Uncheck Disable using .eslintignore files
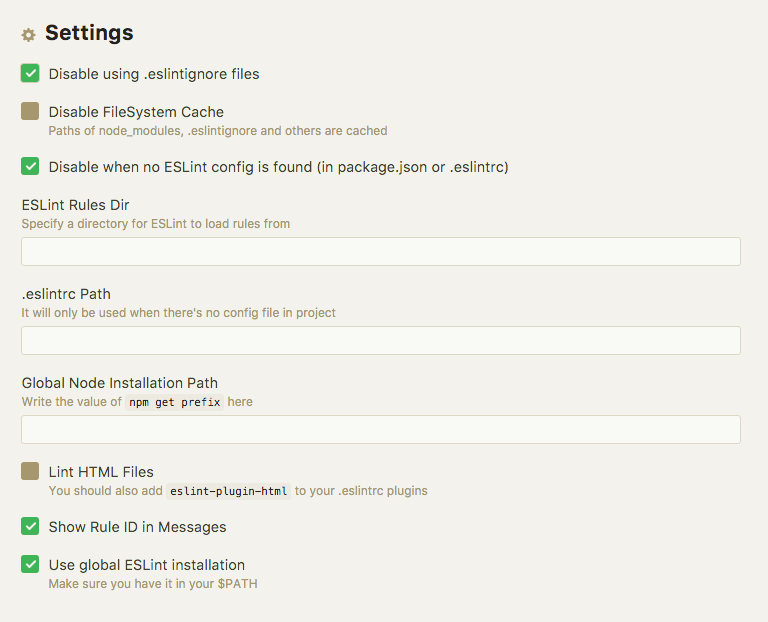768x622 pixels. [x=30, y=73]
